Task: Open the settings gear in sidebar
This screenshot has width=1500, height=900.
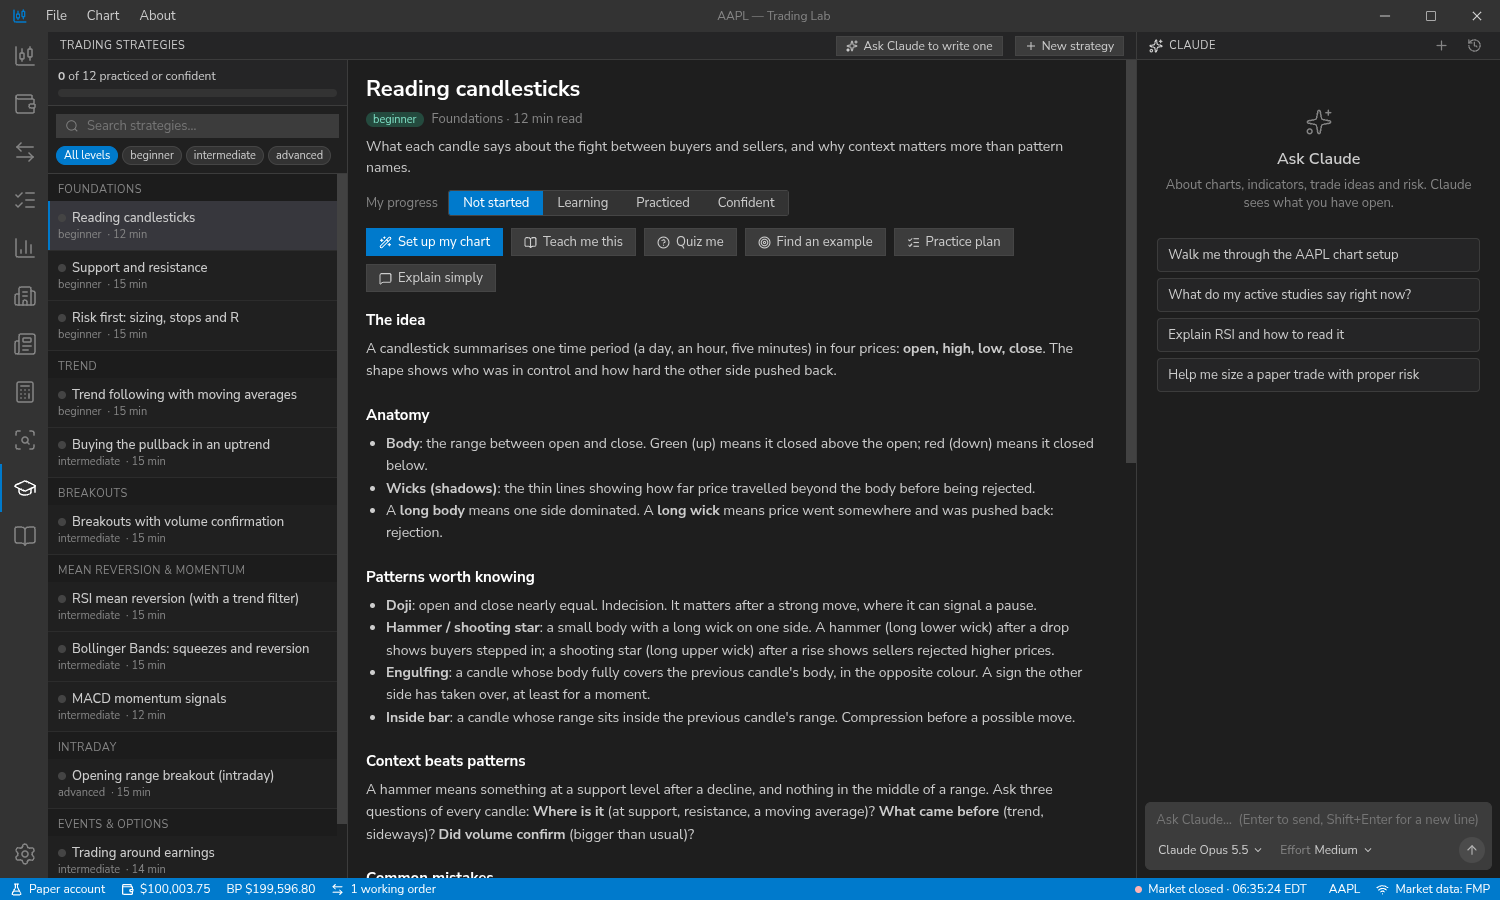Action: (25, 854)
